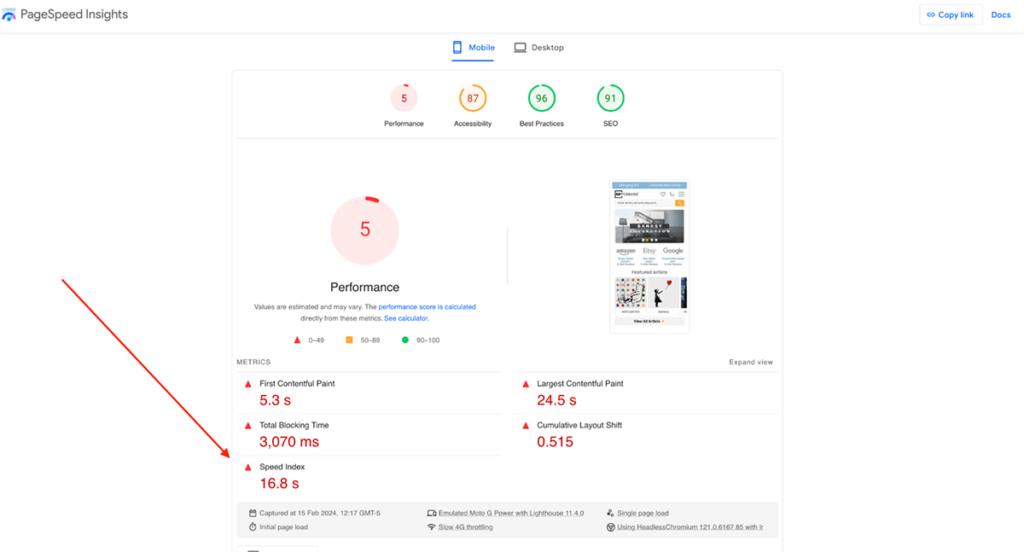Click the stopwatch icon beside Initial page load
Viewport: 1024px width, 552px height.
[x=253, y=527]
